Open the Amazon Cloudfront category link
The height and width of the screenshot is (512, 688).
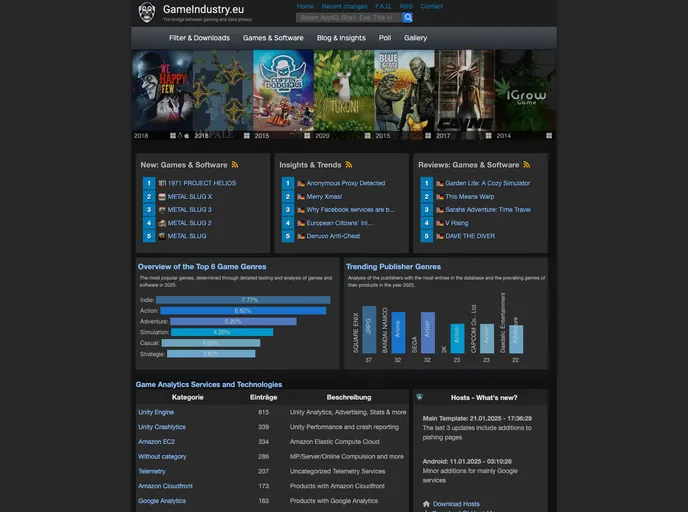[x=165, y=486]
